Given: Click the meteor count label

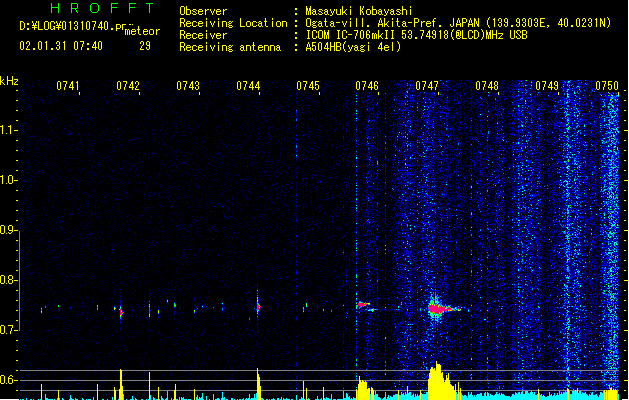Looking at the screenshot, I should coord(142,31).
